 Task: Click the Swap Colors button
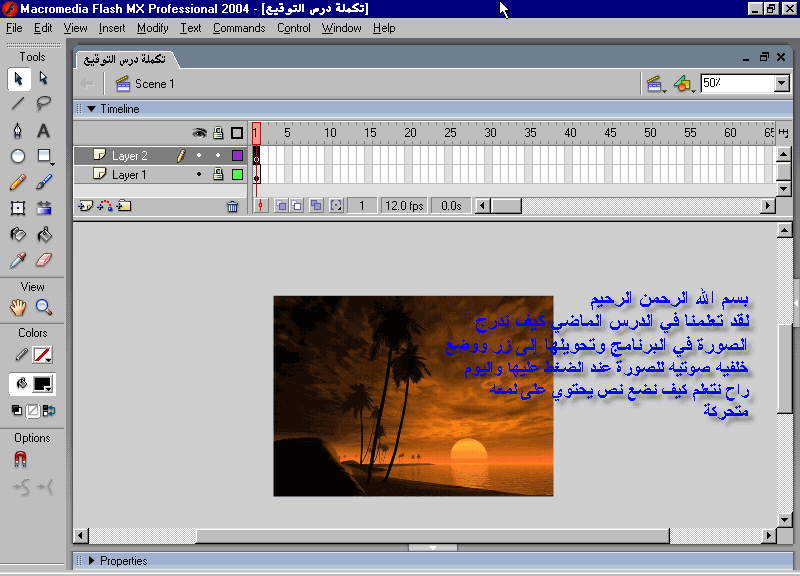[x=49, y=411]
